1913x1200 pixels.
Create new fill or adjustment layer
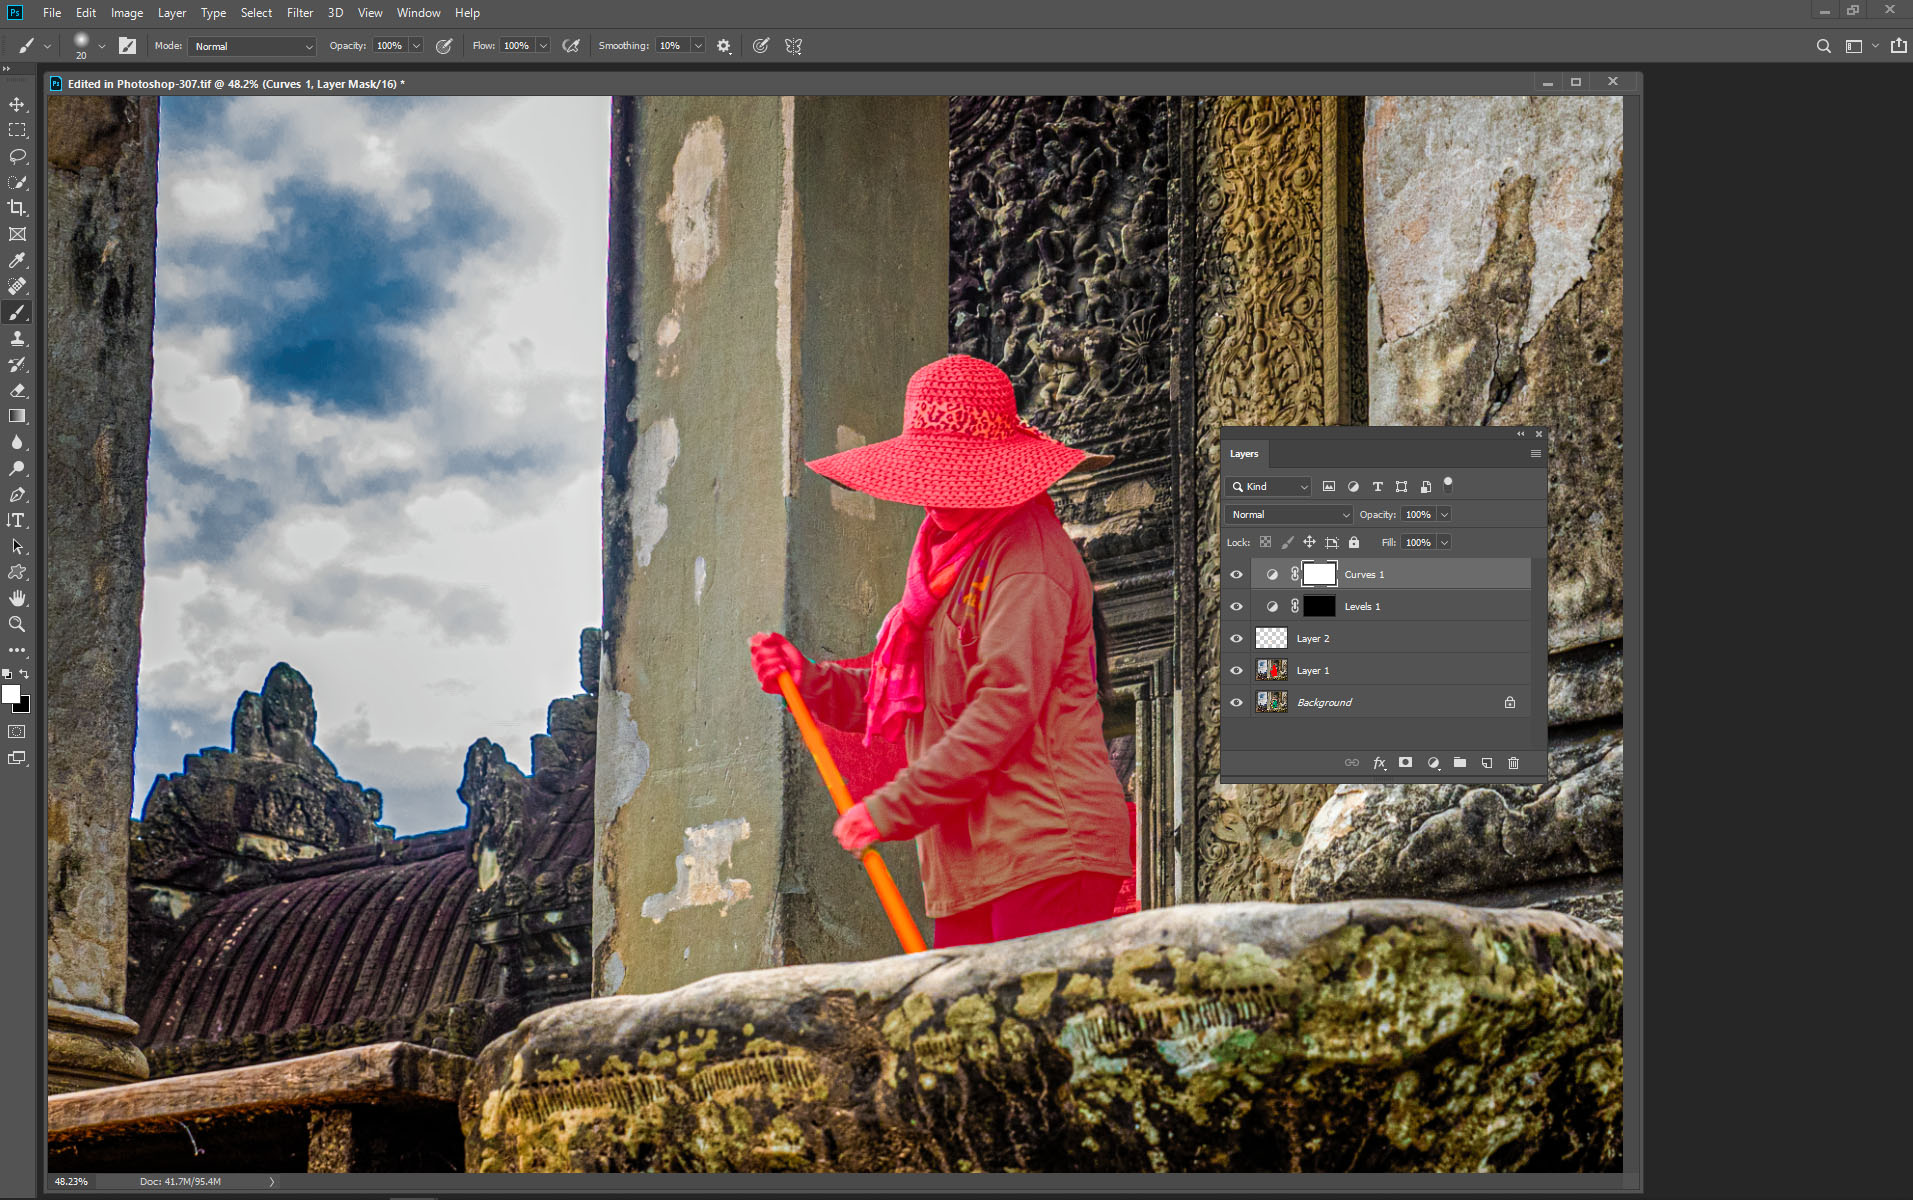click(x=1433, y=763)
